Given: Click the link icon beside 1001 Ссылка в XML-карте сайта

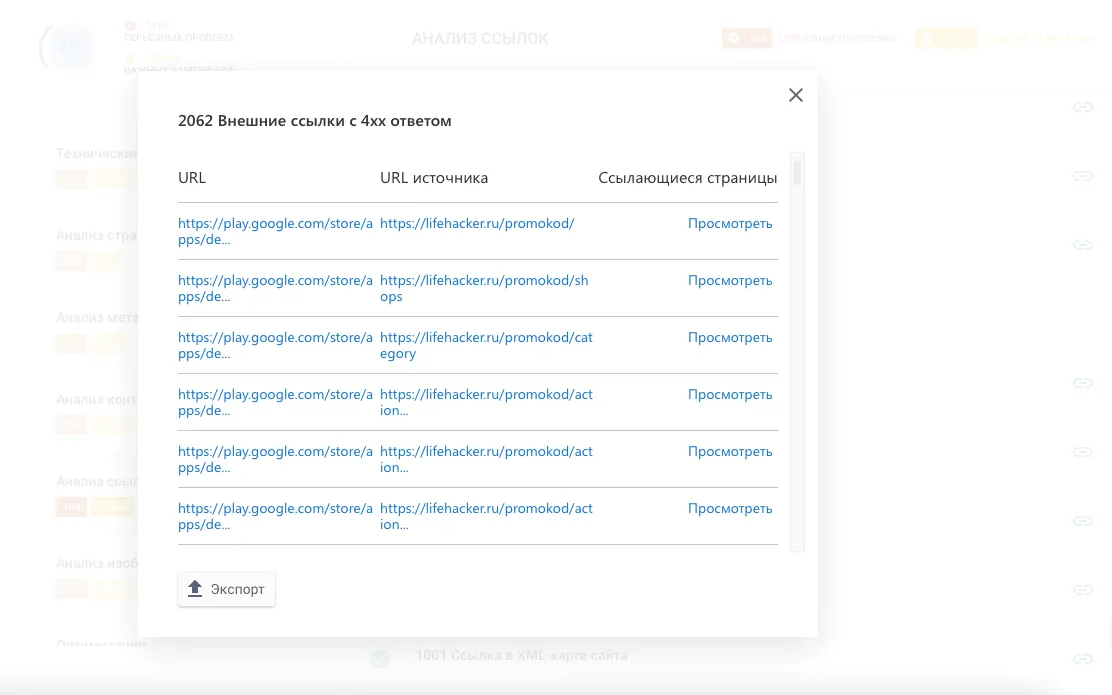Looking at the screenshot, I should (x=1082, y=659).
